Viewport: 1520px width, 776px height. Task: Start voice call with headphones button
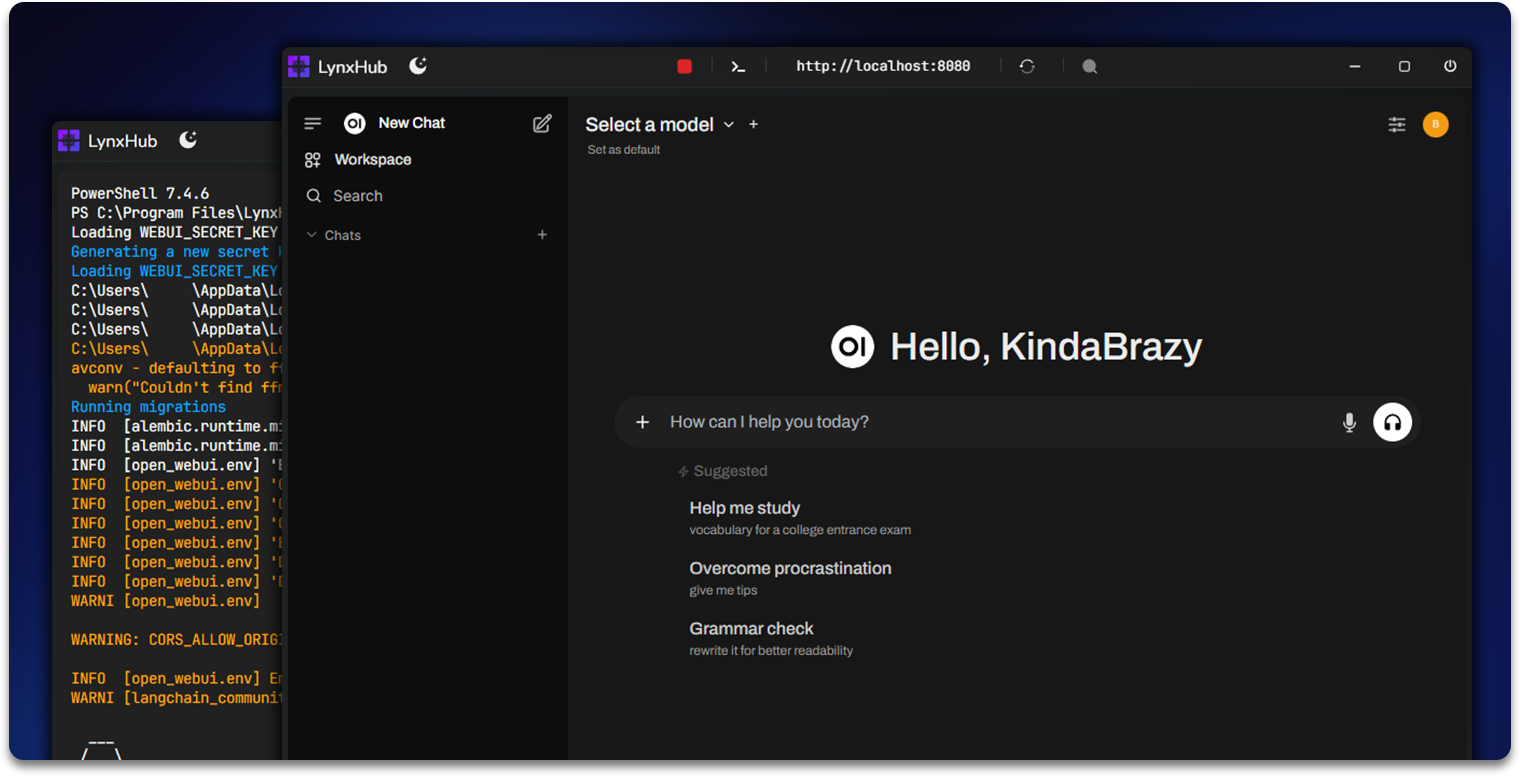pos(1392,422)
